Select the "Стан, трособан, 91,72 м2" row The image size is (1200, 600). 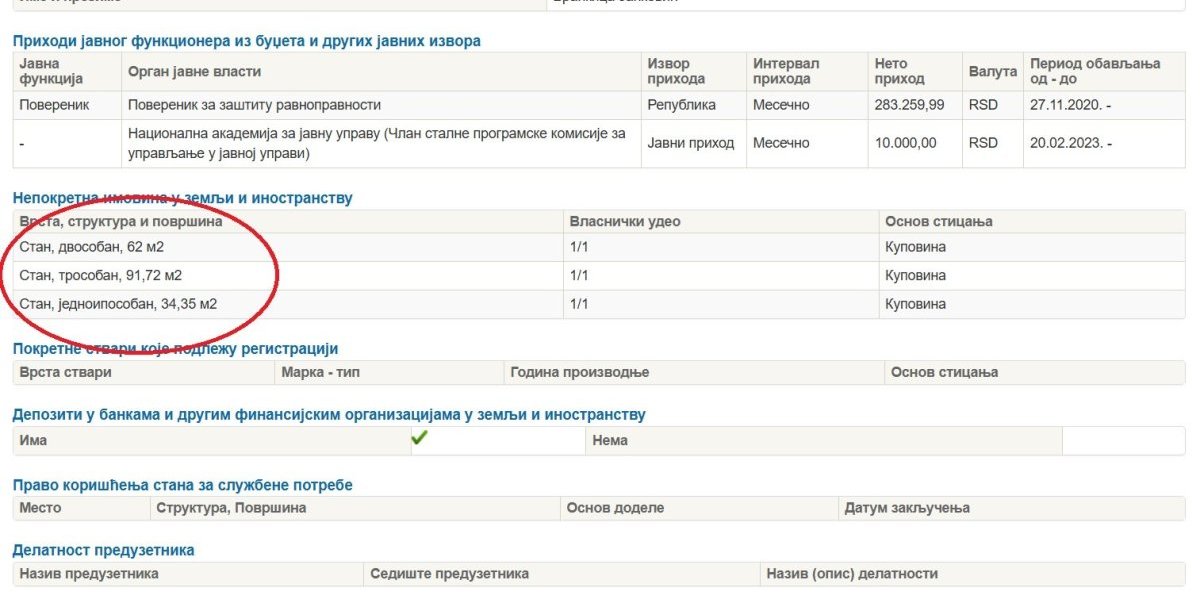(100, 275)
